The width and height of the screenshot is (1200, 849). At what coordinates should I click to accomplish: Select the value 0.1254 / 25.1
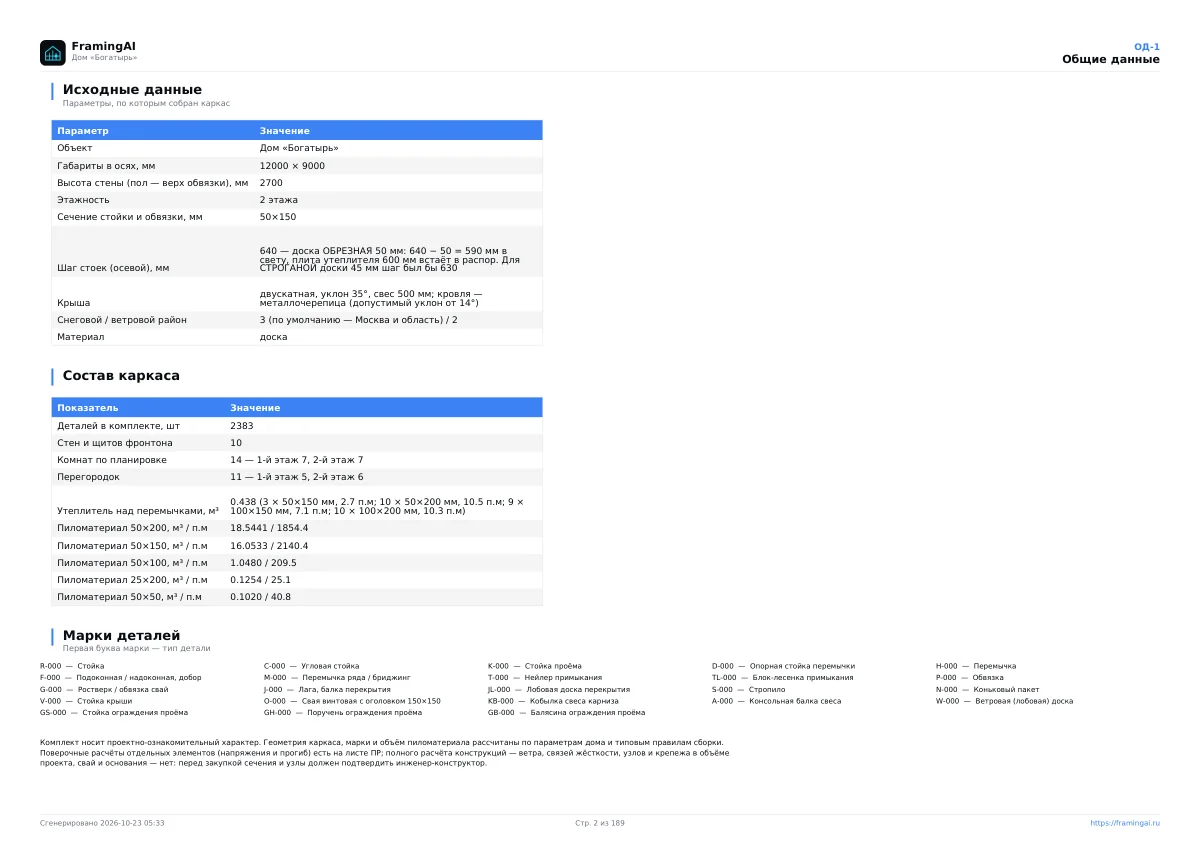click(260, 580)
